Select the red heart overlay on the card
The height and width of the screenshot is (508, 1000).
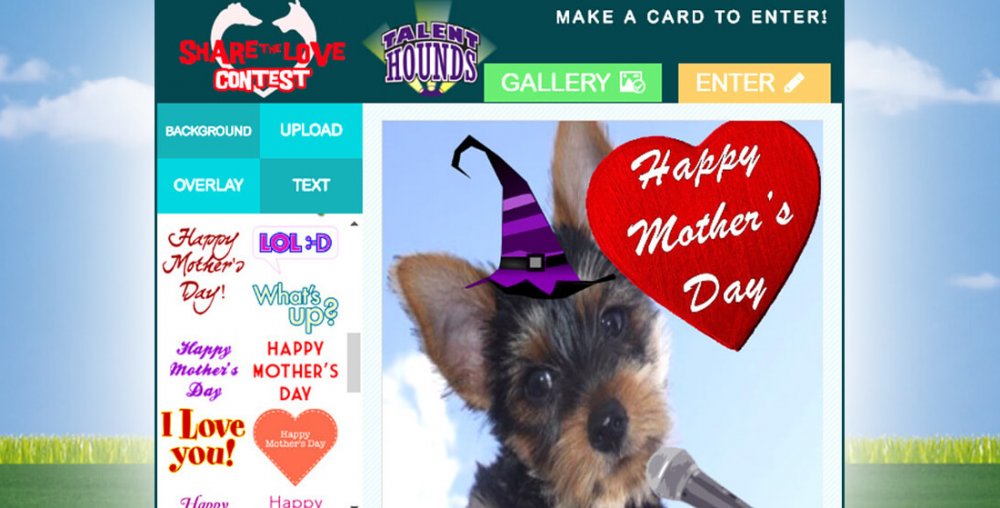click(x=704, y=233)
